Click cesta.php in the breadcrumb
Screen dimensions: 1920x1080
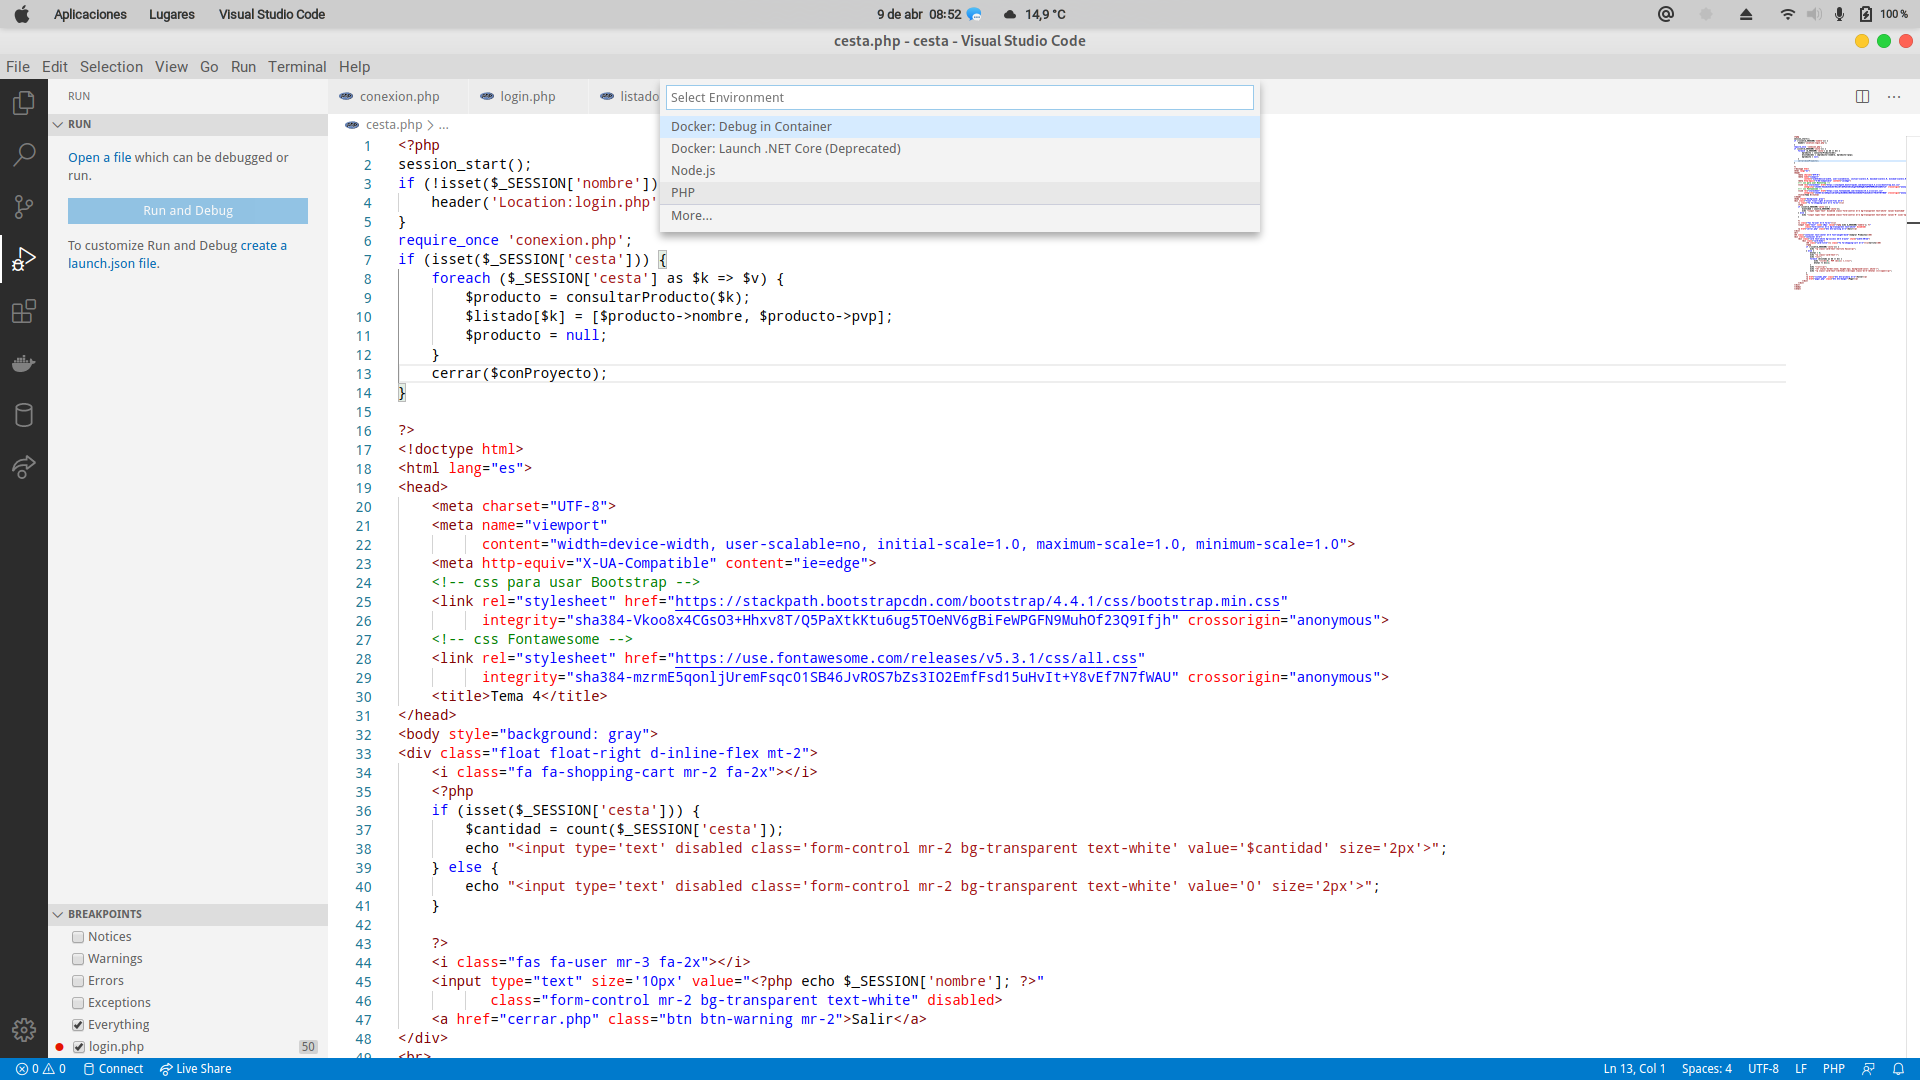coord(394,125)
